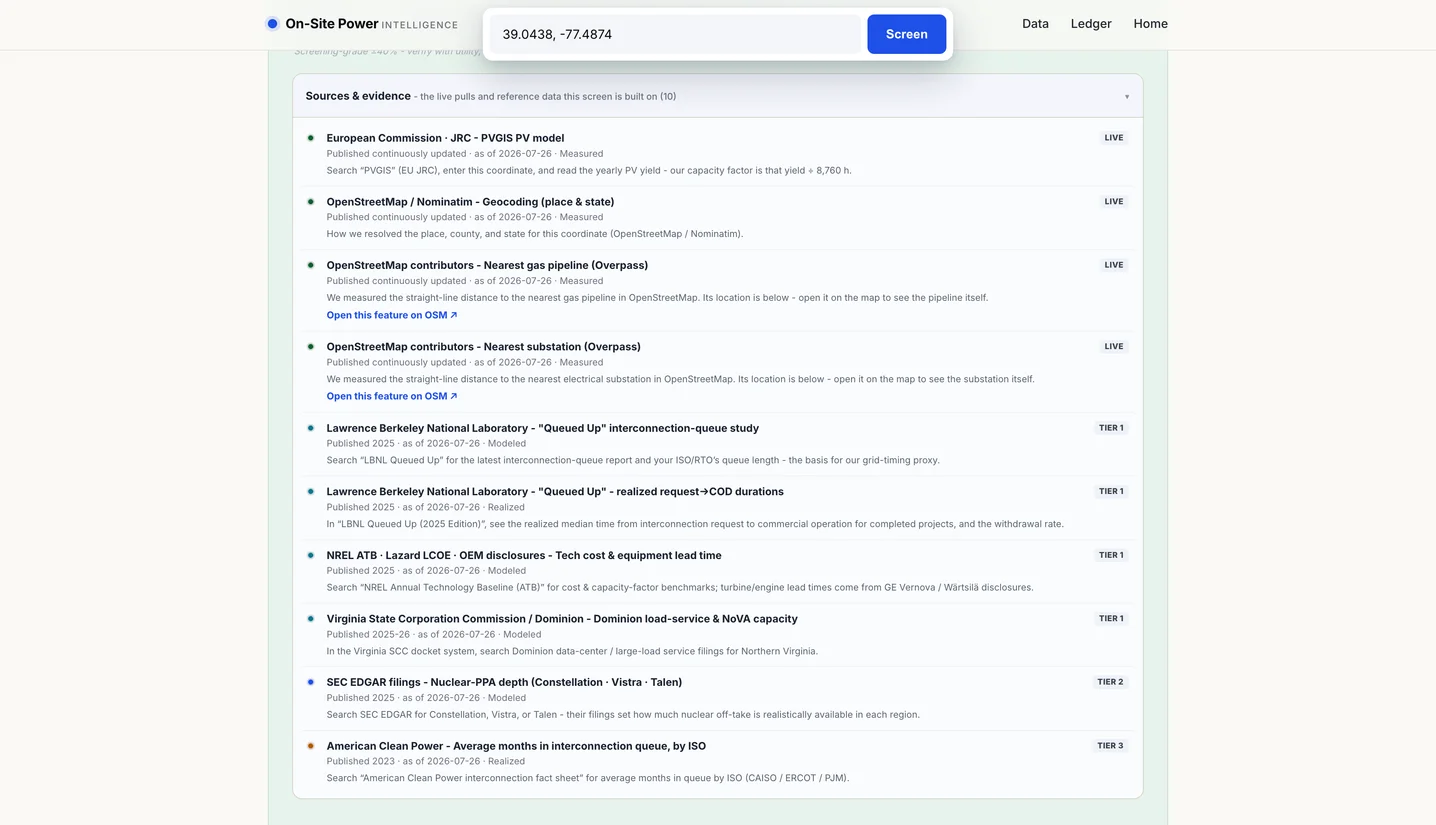Open the Ledger page in navigation
This screenshot has width=1436, height=825.
[x=1091, y=24]
